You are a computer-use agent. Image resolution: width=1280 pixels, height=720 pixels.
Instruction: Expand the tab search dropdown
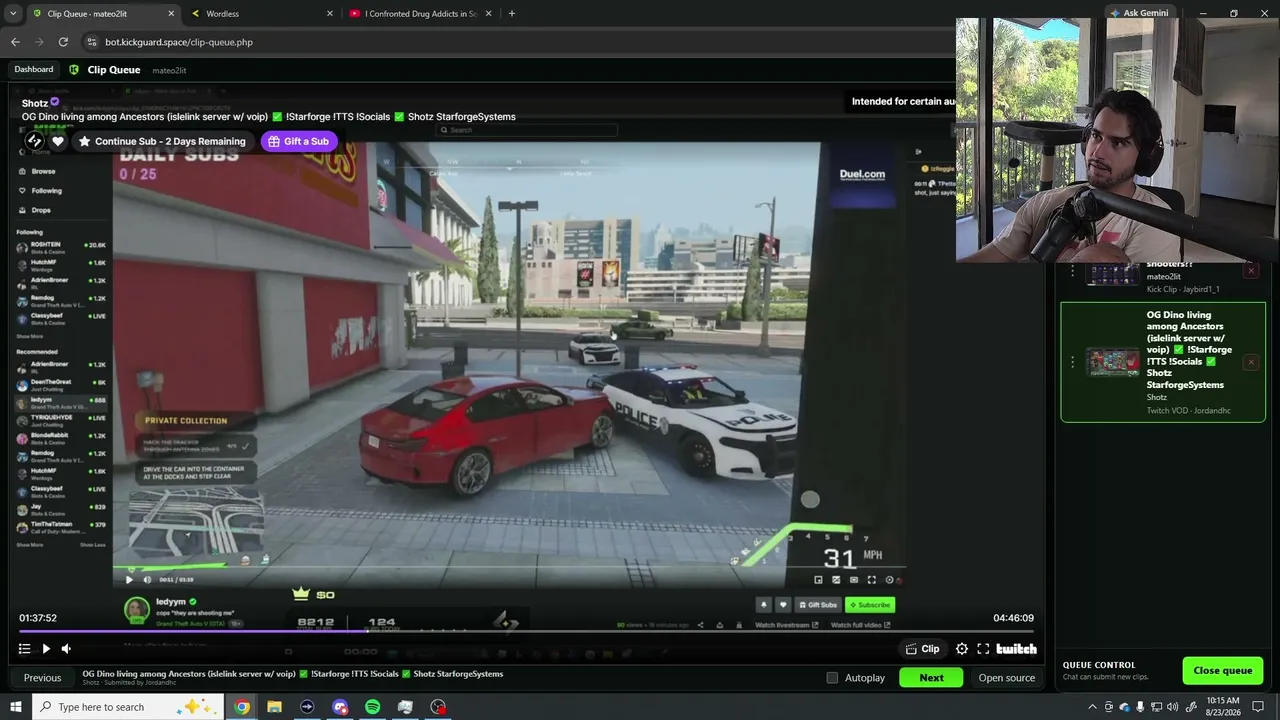tap(13, 14)
